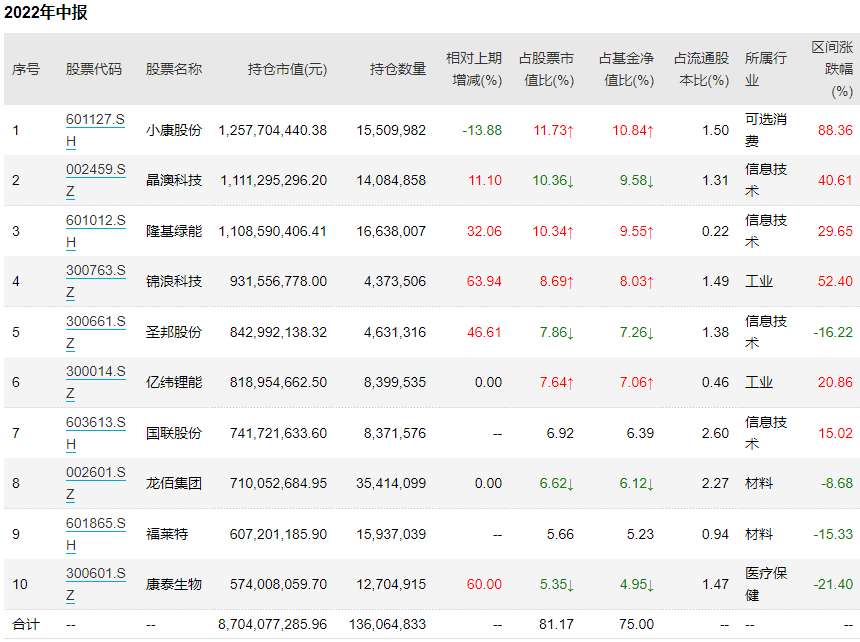Screen dimensions: 860x642
Task: Open stock code link 300014.SZ
Action: (95, 372)
